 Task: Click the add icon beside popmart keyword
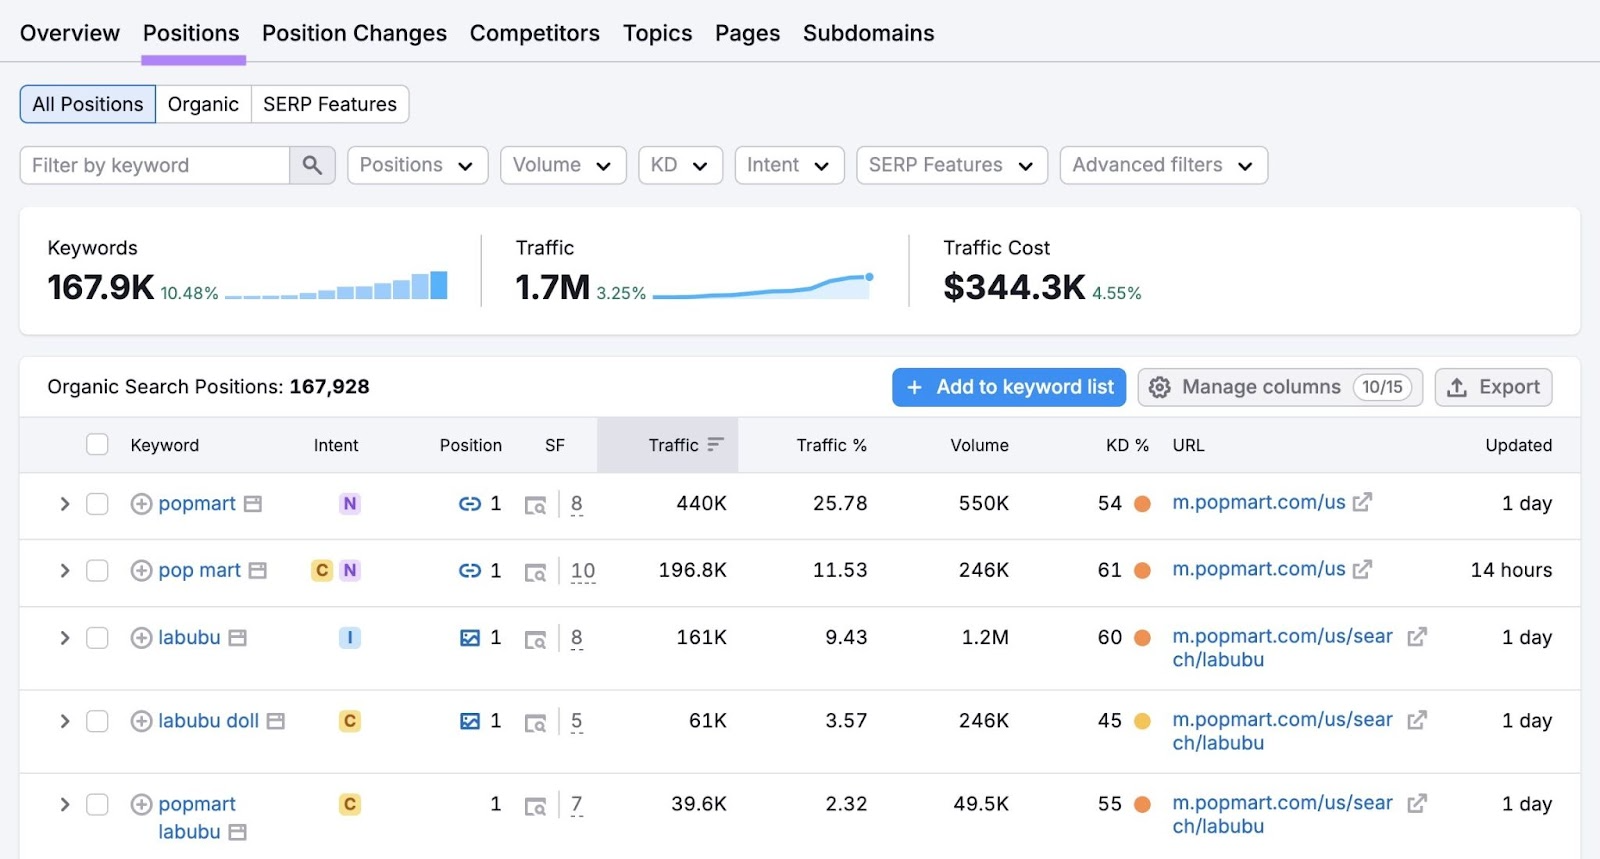point(141,504)
